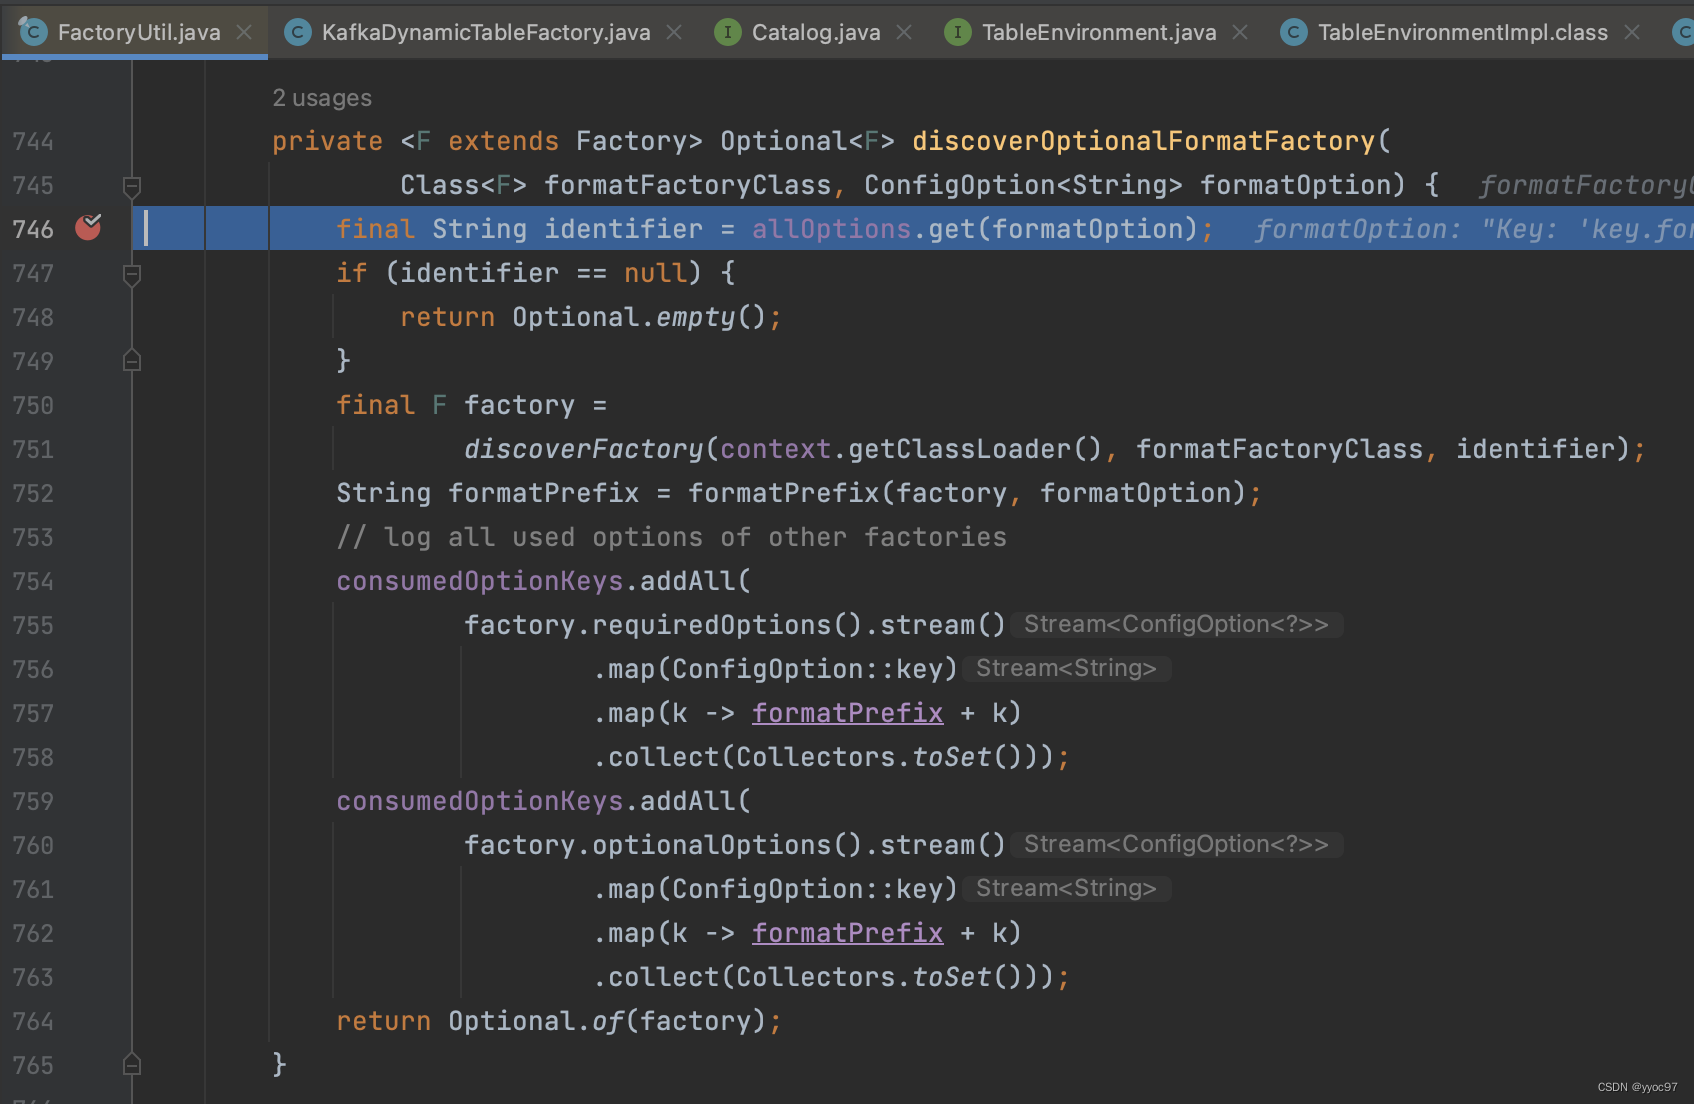Click Collectors.toSet() on line 763
Screen dimensions: 1694x1104
[879, 977]
